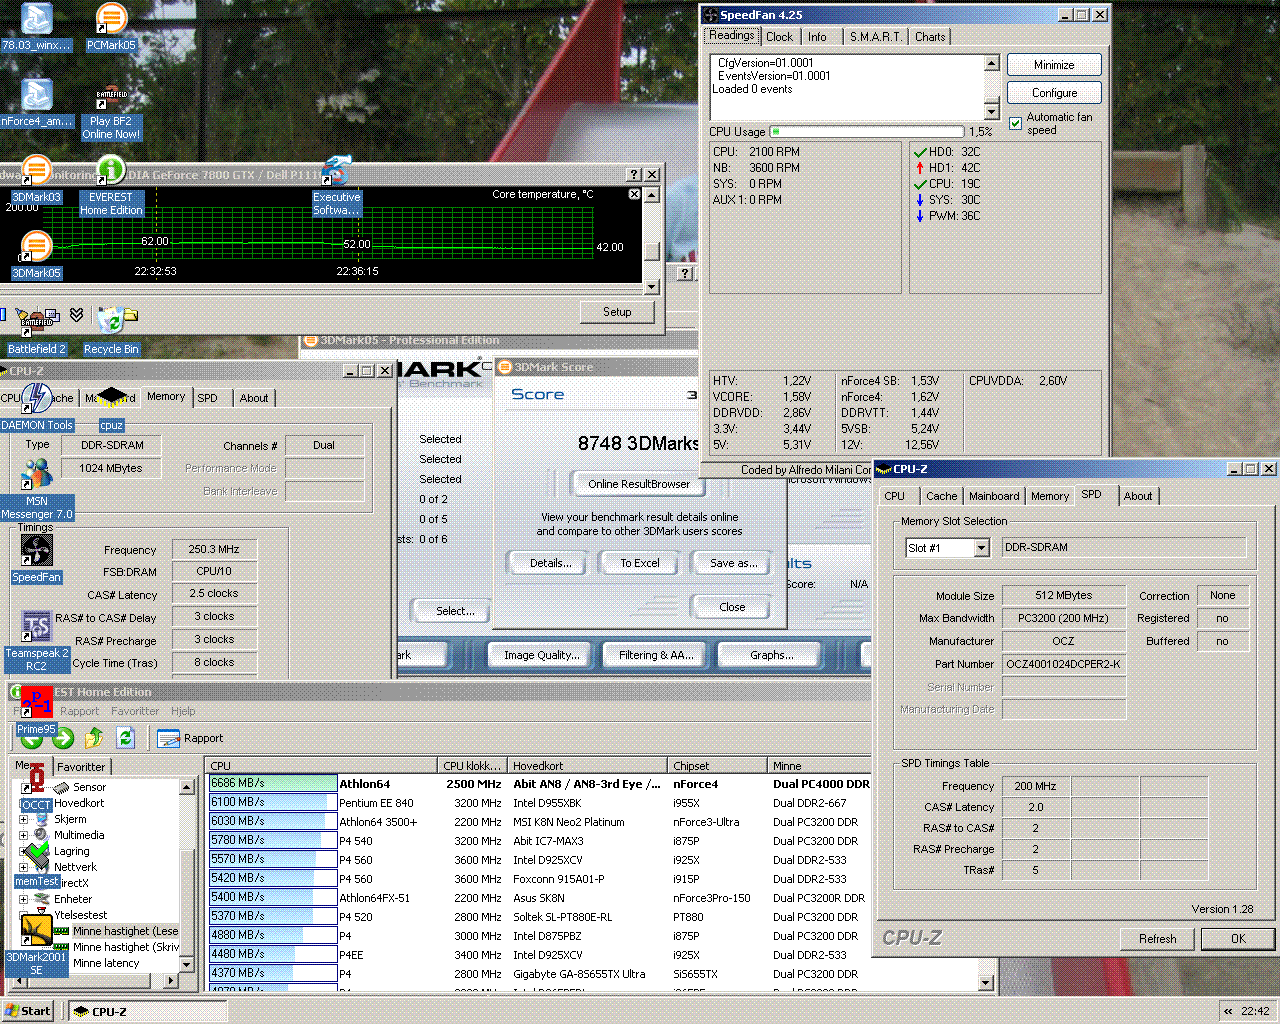
Task: Click the system tray expand chevron
Action: tap(1228, 1011)
